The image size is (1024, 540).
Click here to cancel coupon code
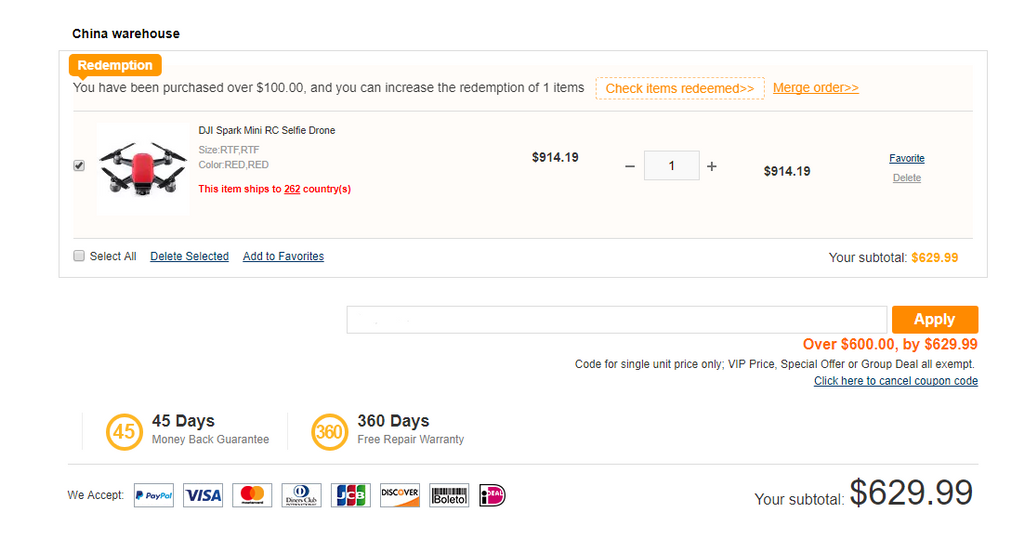895,381
